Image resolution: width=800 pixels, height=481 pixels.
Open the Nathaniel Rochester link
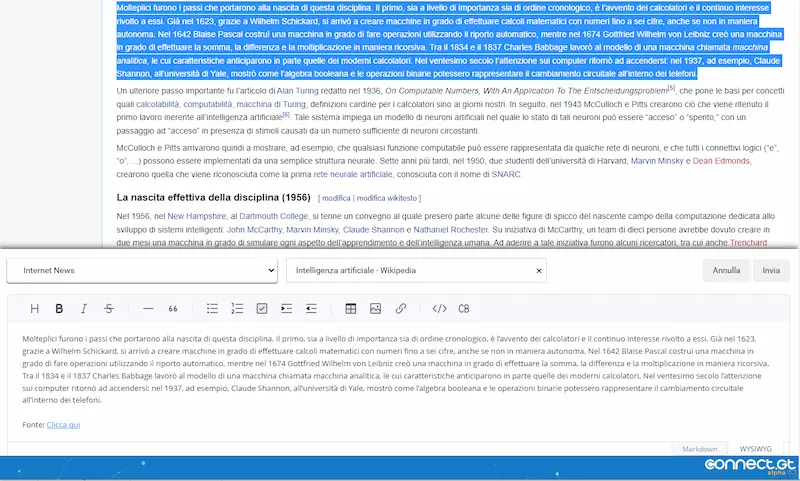point(451,230)
